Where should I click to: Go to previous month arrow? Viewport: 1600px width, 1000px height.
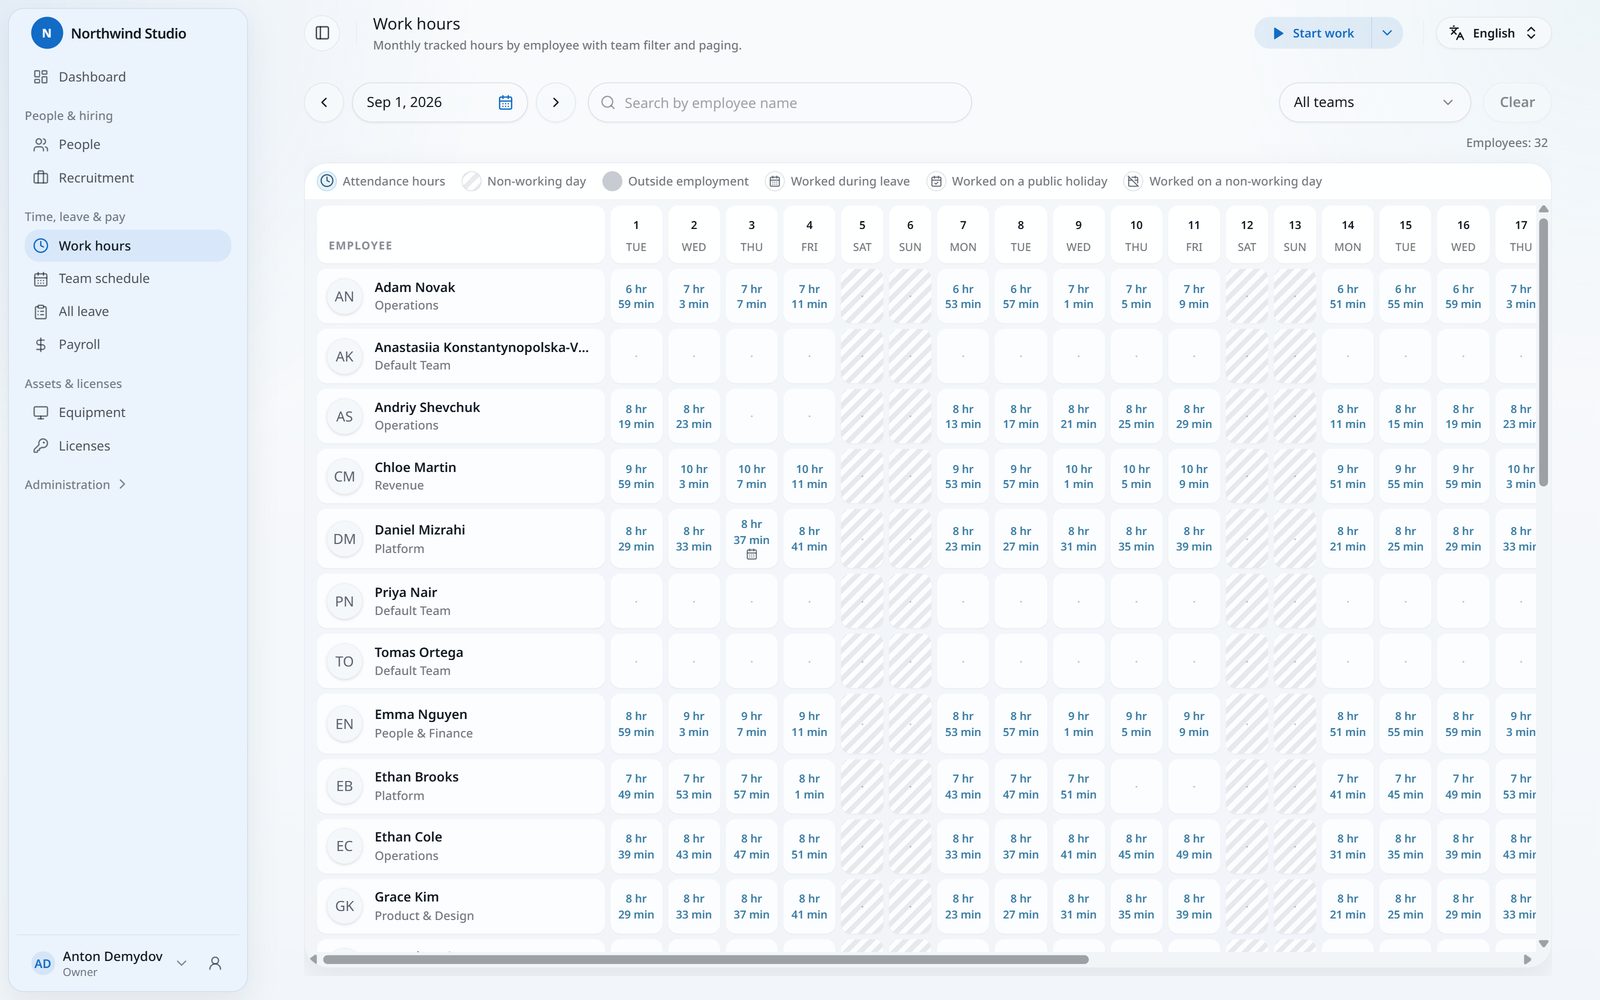[324, 102]
